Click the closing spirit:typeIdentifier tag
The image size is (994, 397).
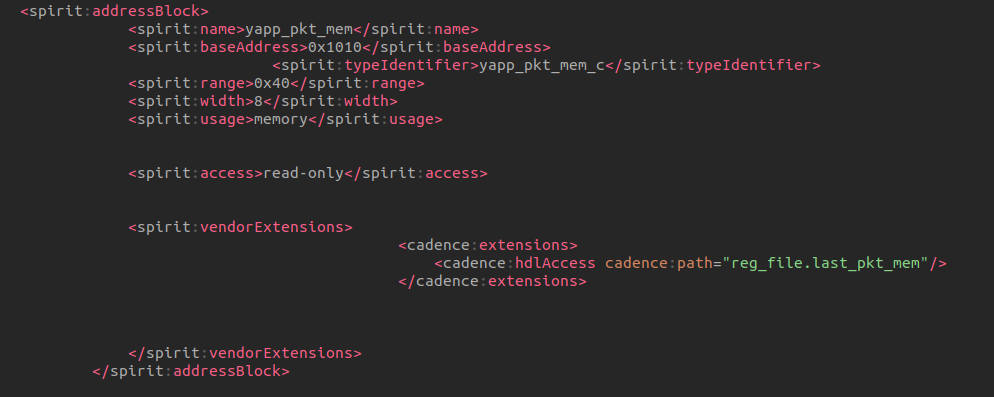click(713, 65)
